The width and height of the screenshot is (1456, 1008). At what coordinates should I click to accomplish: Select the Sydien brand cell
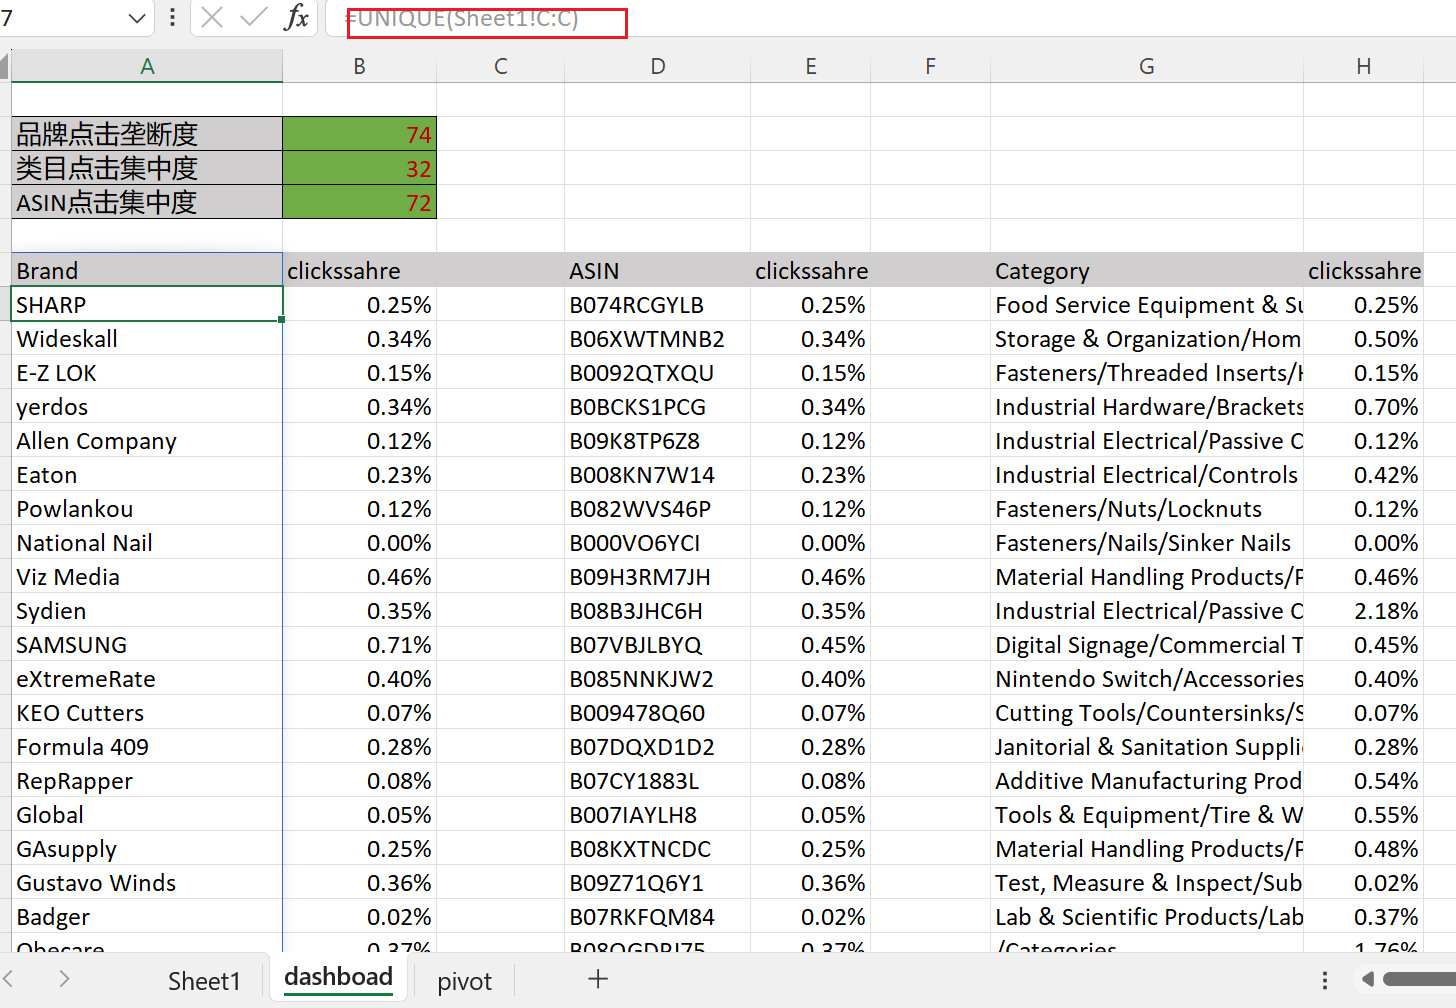pyautogui.click(x=147, y=610)
